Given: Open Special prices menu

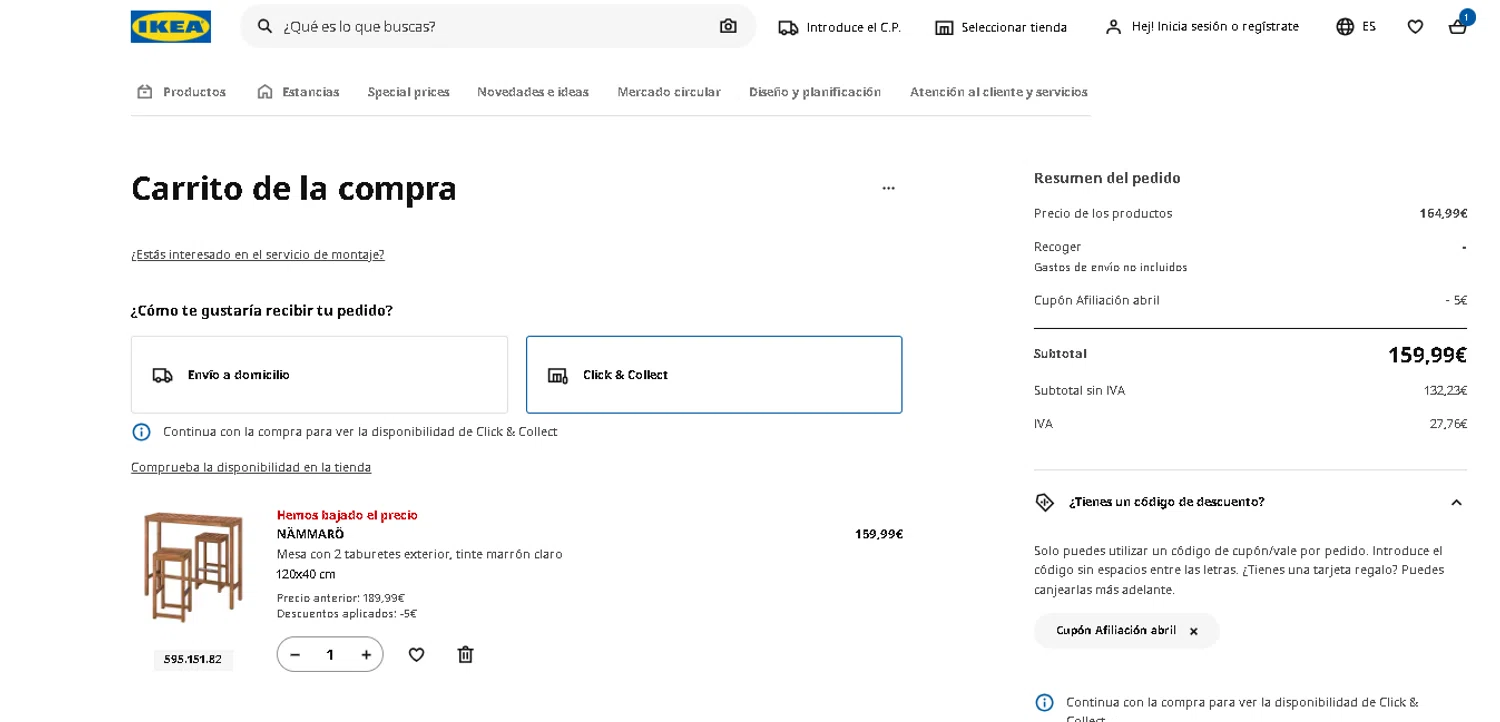Looking at the screenshot, I should [408, 92].
